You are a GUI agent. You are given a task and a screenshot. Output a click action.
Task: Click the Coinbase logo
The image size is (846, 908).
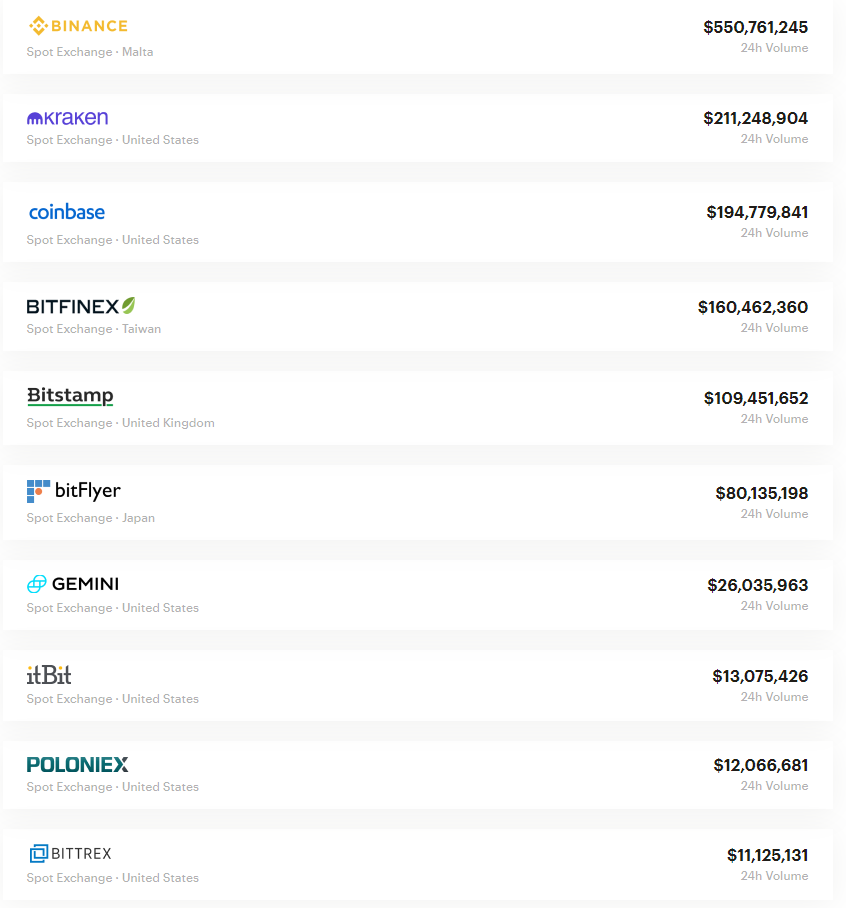coord(67,212)
